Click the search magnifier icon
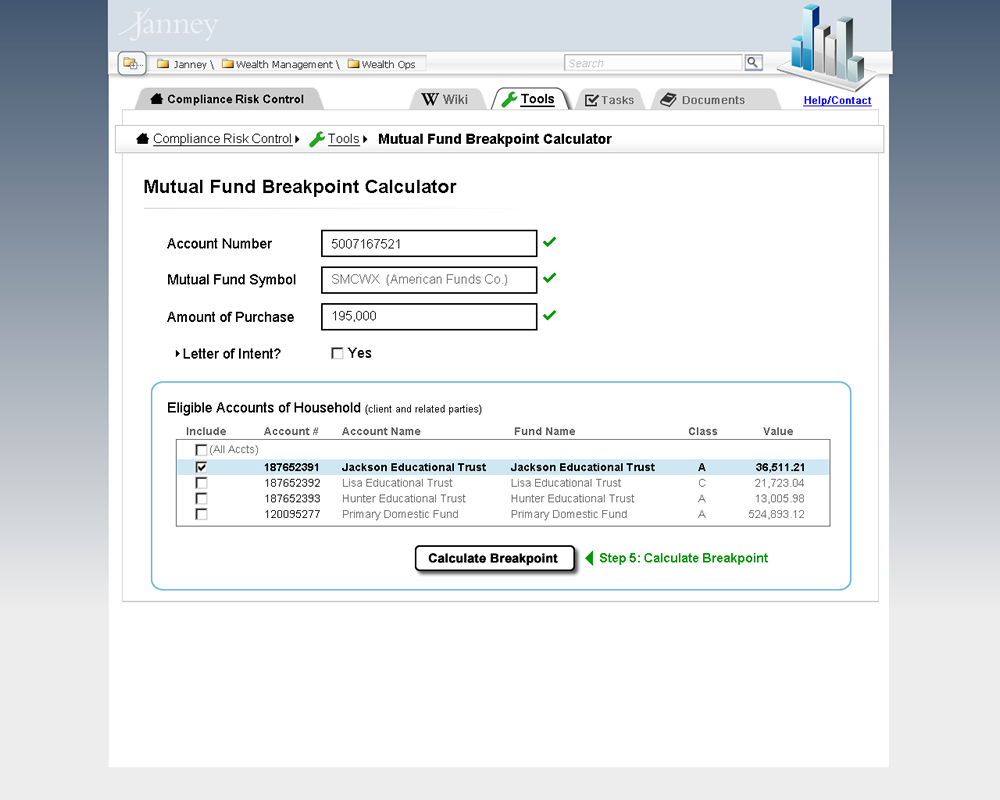 [x=753, y=62]
